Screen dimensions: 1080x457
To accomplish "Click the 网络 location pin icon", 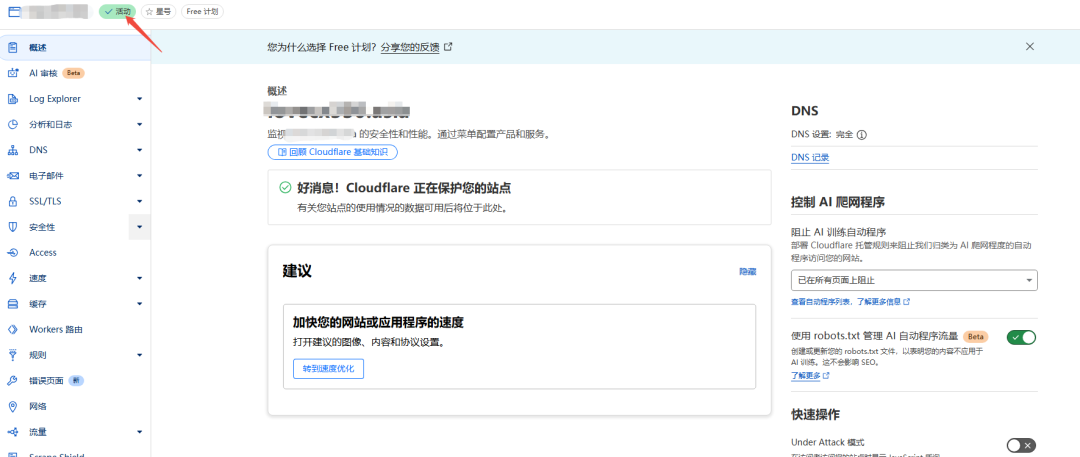I will 12,407.
